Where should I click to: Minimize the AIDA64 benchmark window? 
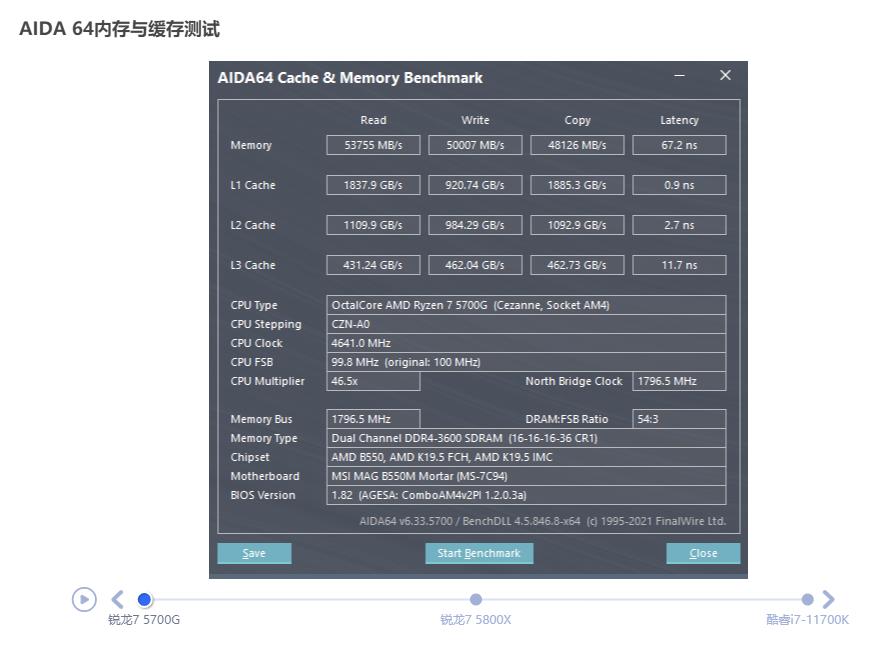(679, 75)
